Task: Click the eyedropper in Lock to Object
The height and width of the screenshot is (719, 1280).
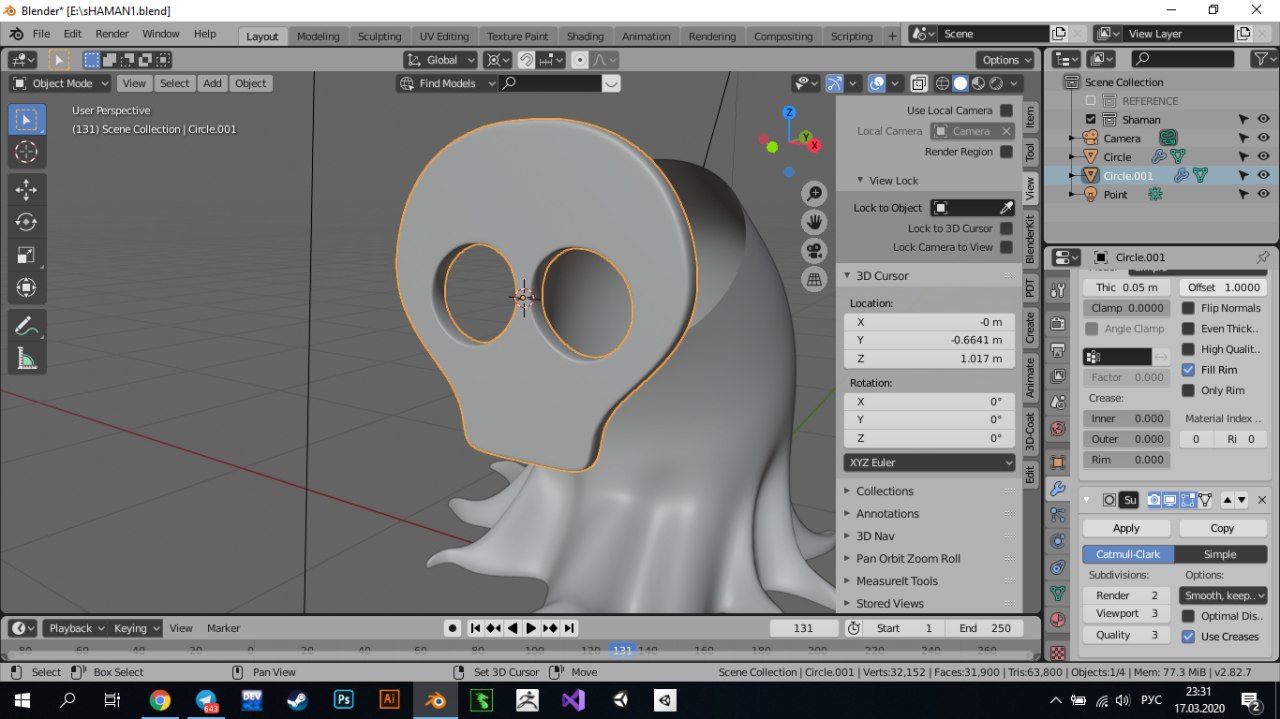Action: [x=1006, y=208]
